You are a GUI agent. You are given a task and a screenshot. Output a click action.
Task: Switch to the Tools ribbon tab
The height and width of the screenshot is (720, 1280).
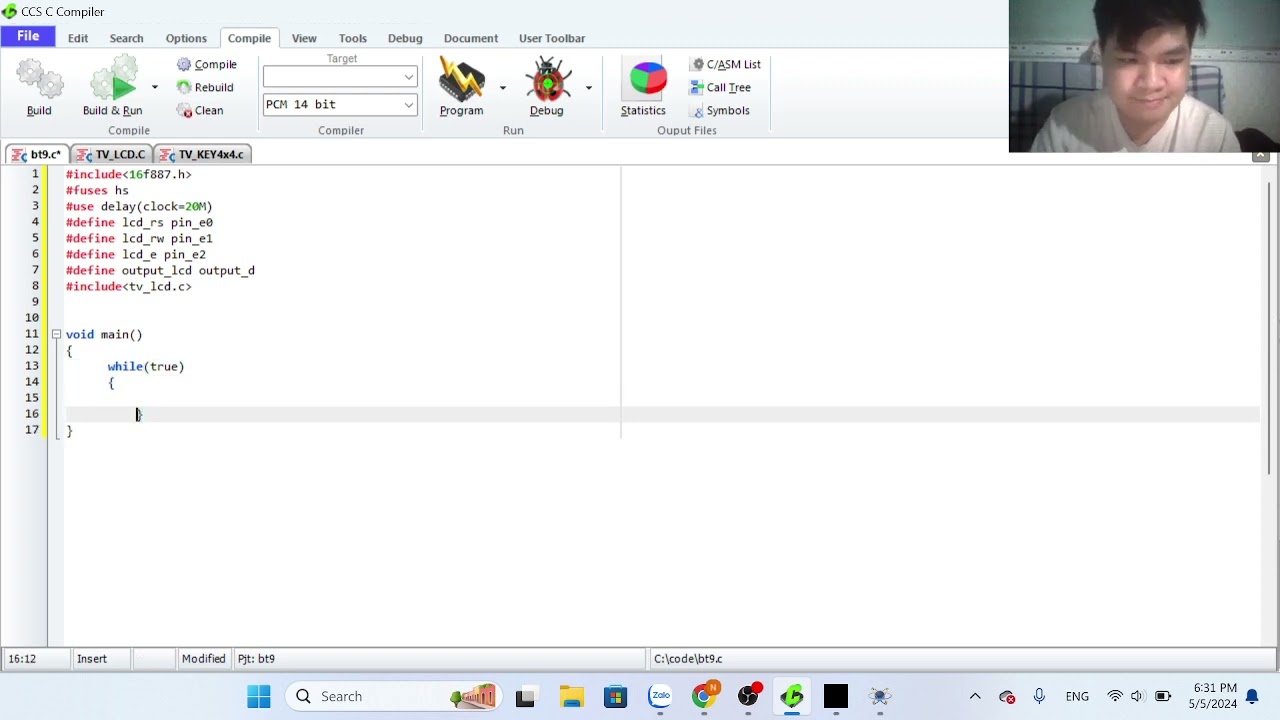click(352, 38)
